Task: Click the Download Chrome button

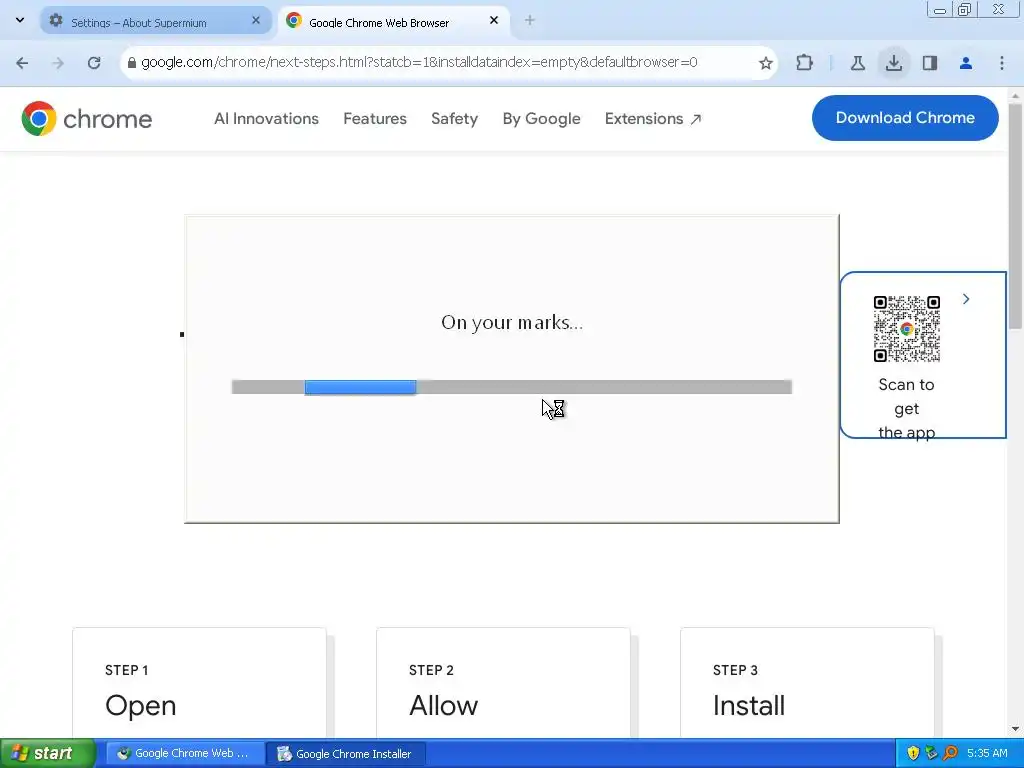Action: pyautogui.click(x=905, y=118)
